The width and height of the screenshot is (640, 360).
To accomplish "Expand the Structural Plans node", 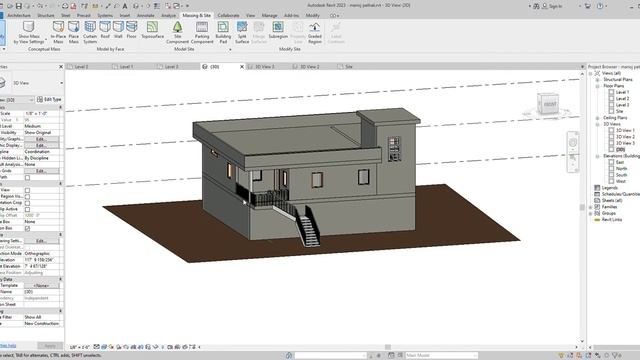I will 597,80.
